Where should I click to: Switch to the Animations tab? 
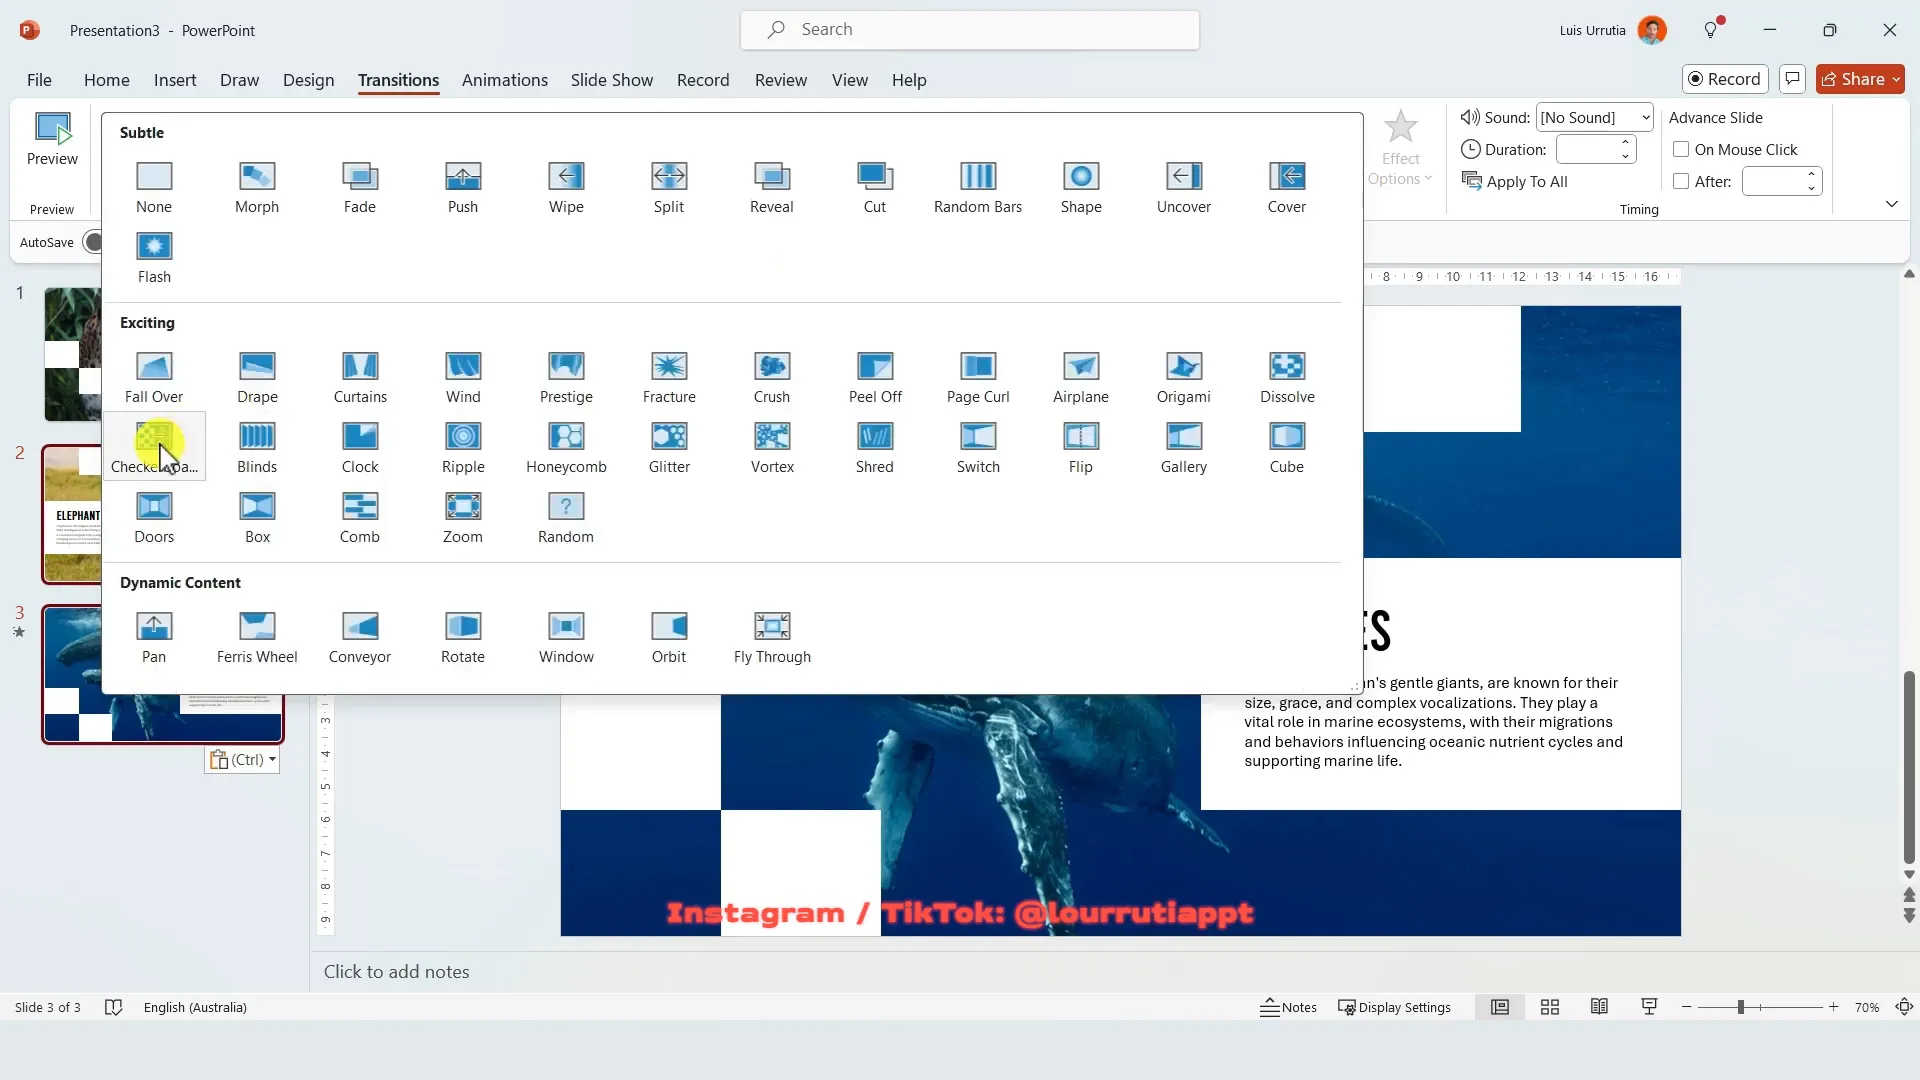pos(505,80)
